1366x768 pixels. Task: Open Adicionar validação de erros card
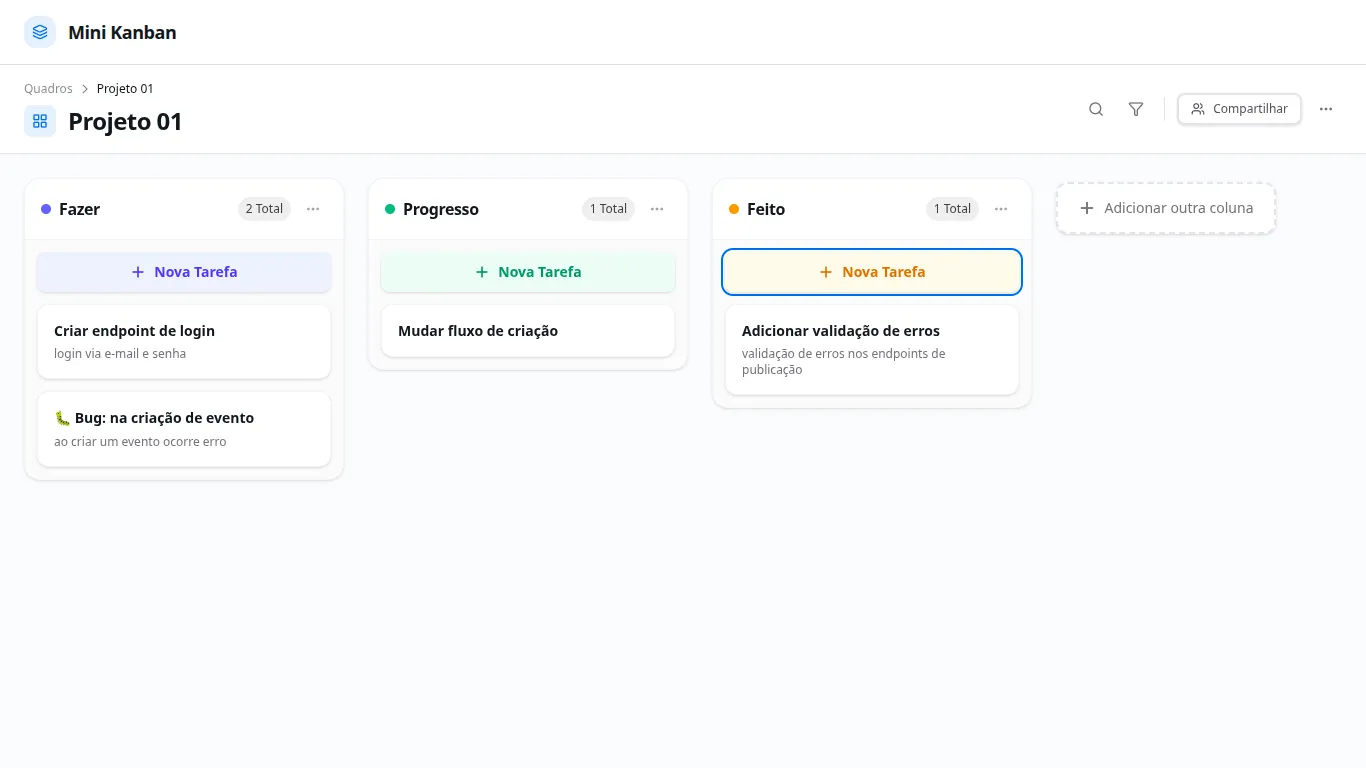(x=872, y=350)
